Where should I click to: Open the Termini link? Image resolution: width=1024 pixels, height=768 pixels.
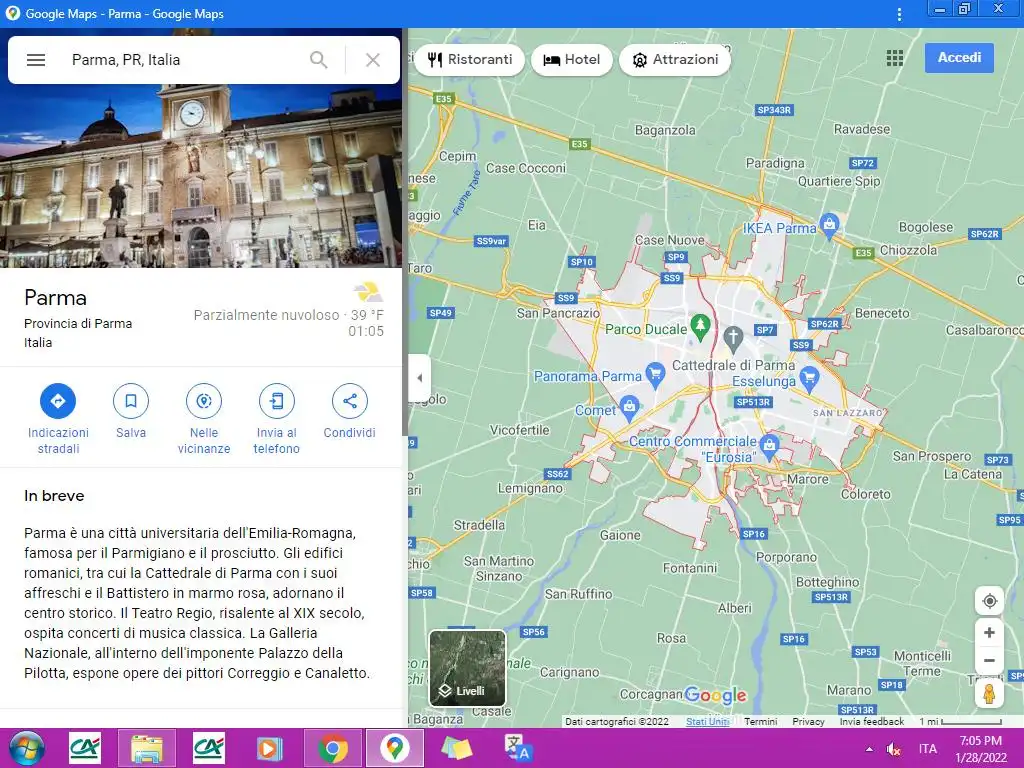[x=761, y=722]
